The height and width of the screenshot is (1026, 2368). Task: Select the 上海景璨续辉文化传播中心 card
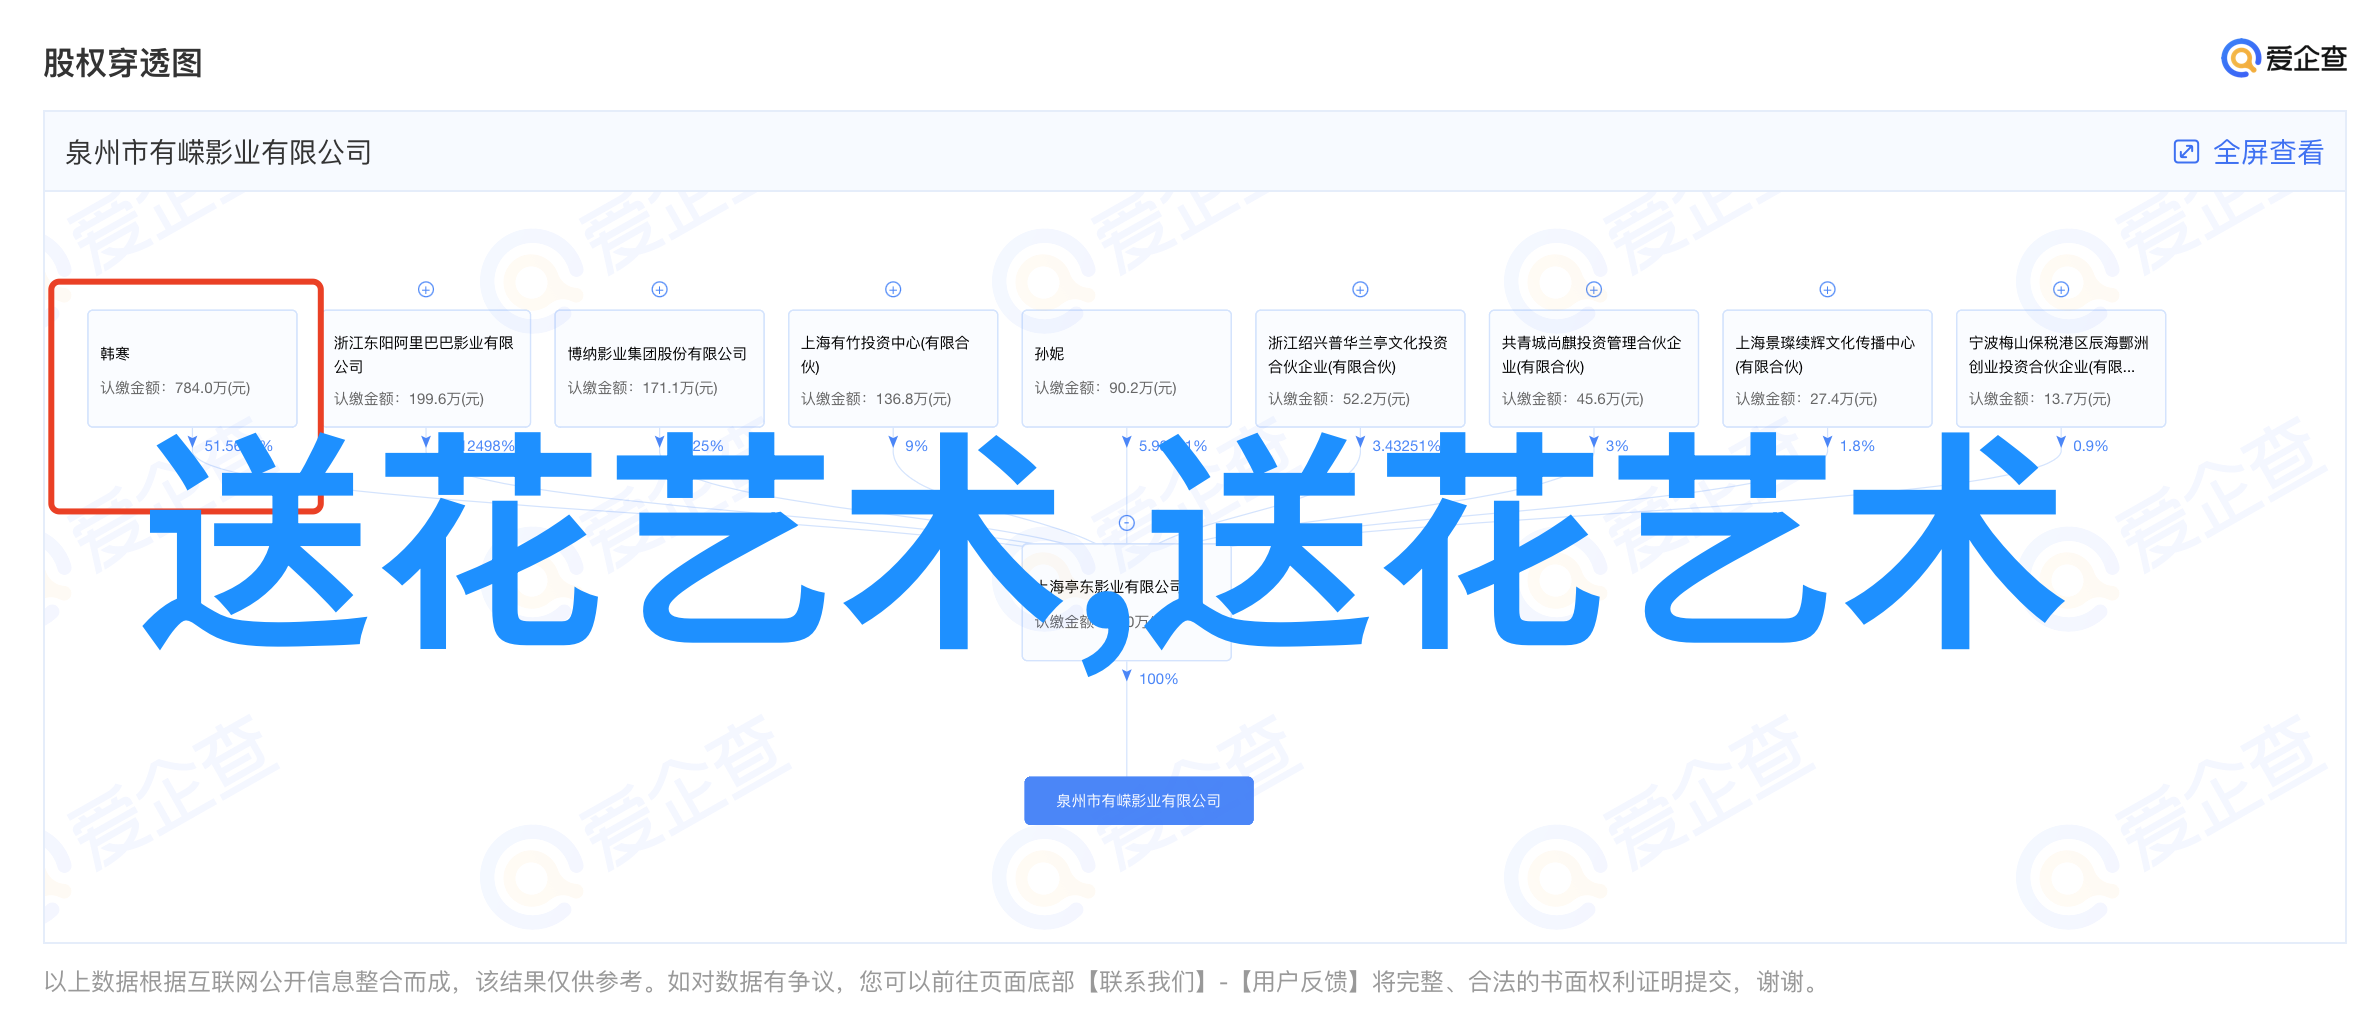pos(1827,368)
